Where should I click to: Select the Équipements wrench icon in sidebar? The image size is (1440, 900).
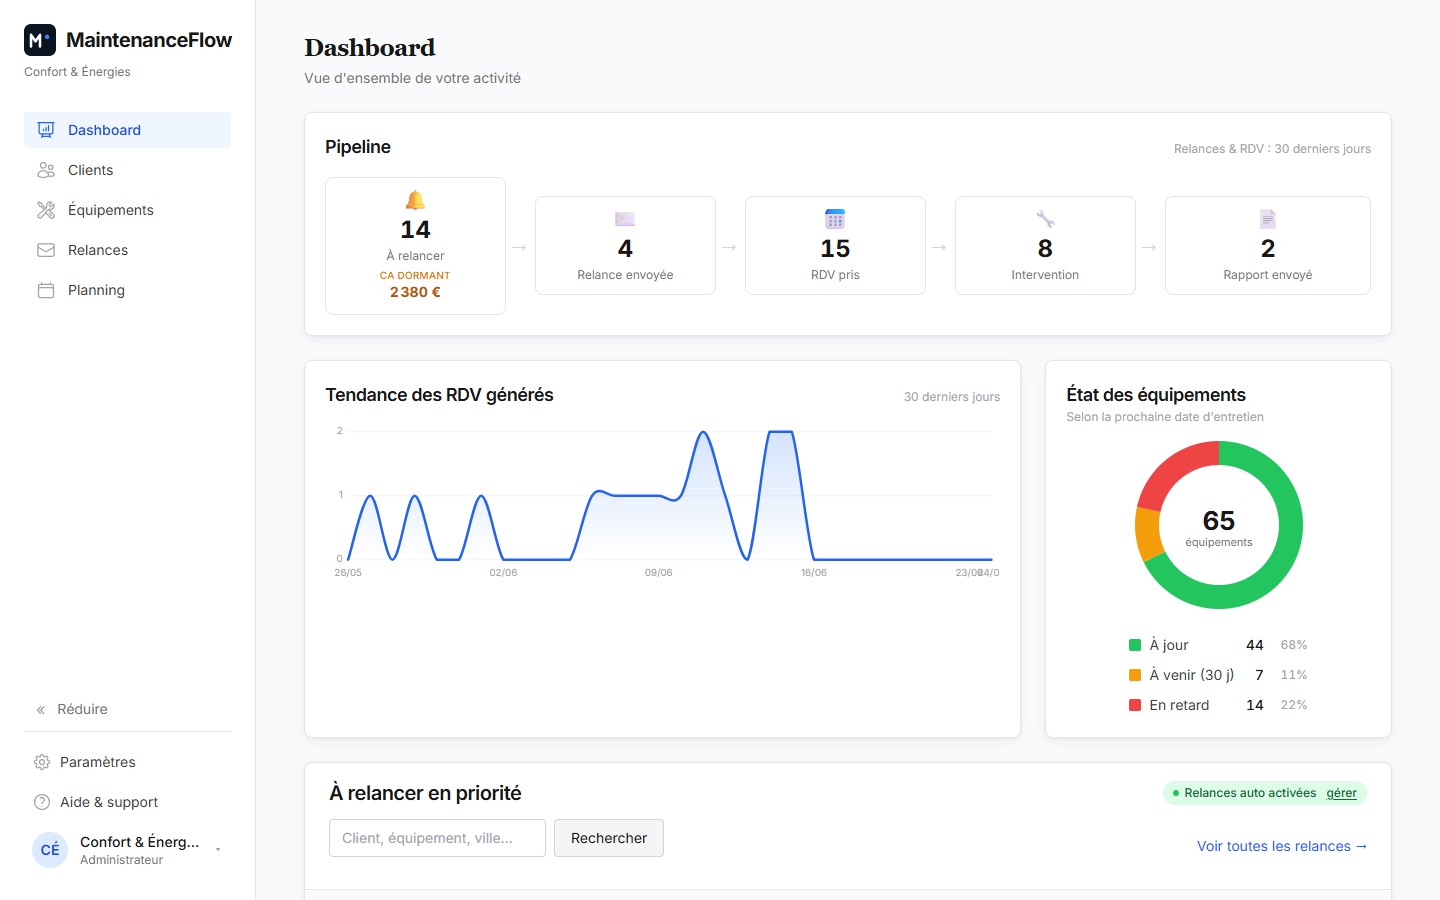click(46, 210)
